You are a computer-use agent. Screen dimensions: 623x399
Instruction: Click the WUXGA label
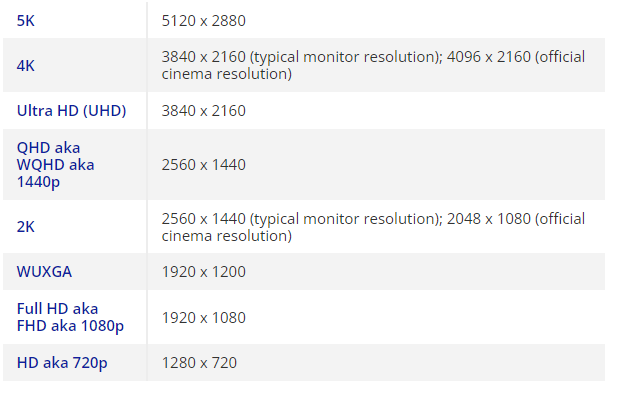[44, 272]
